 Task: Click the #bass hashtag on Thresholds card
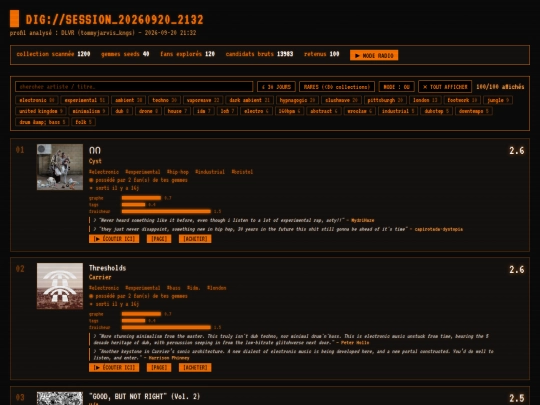click(174, 288)
